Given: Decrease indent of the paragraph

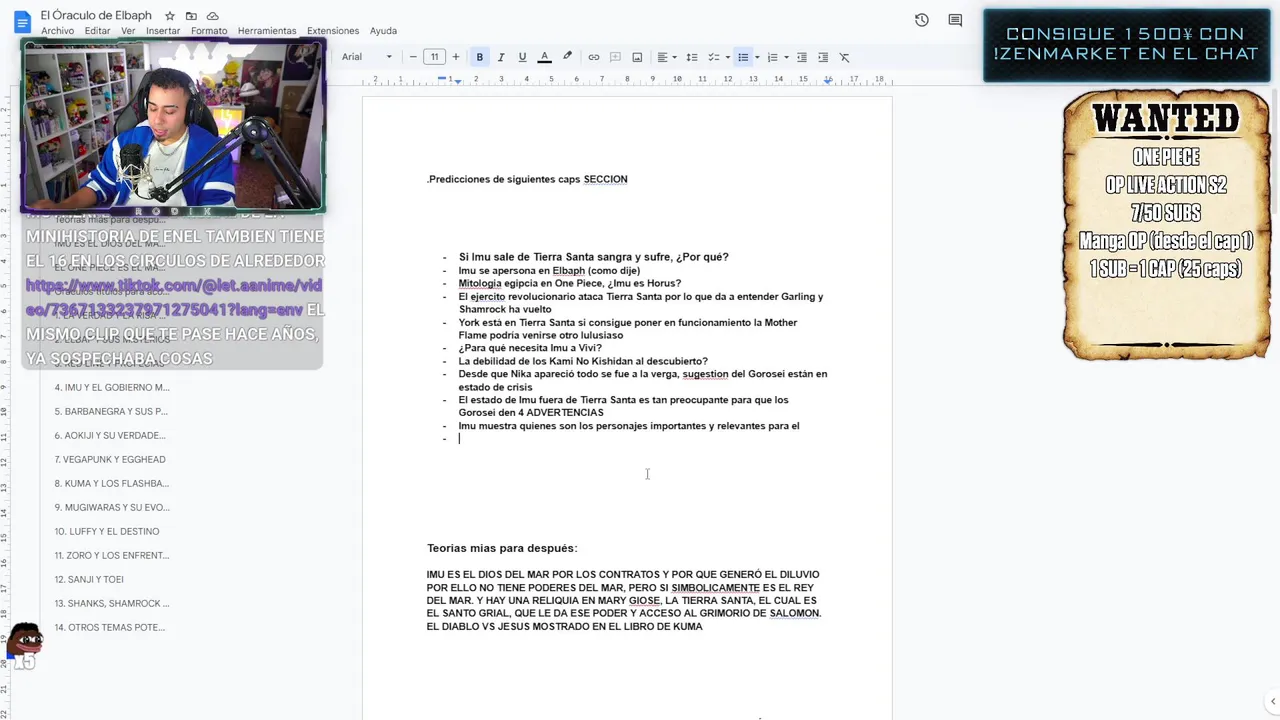Looking at the screenshot, I should coord(802,57).
